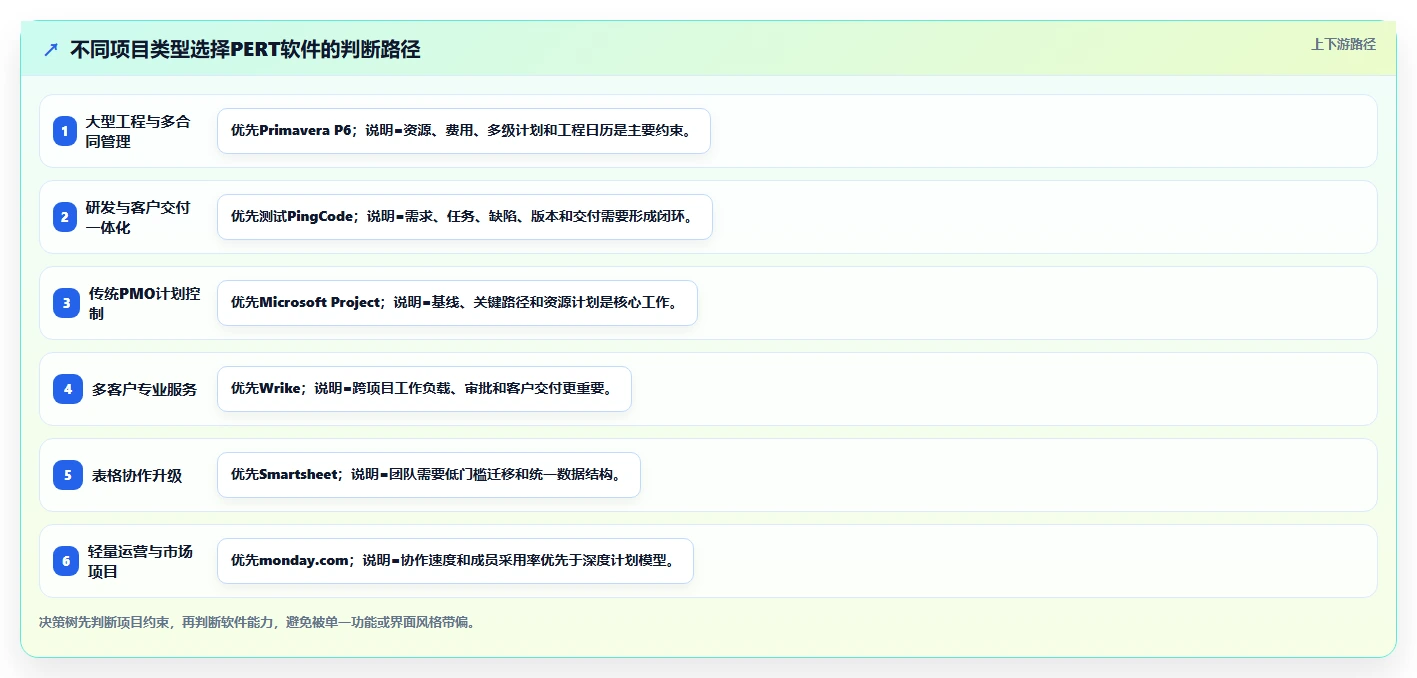
Task: Click the arrow icon beside the title
Action: pyautogui.click(x=51, y=49)
